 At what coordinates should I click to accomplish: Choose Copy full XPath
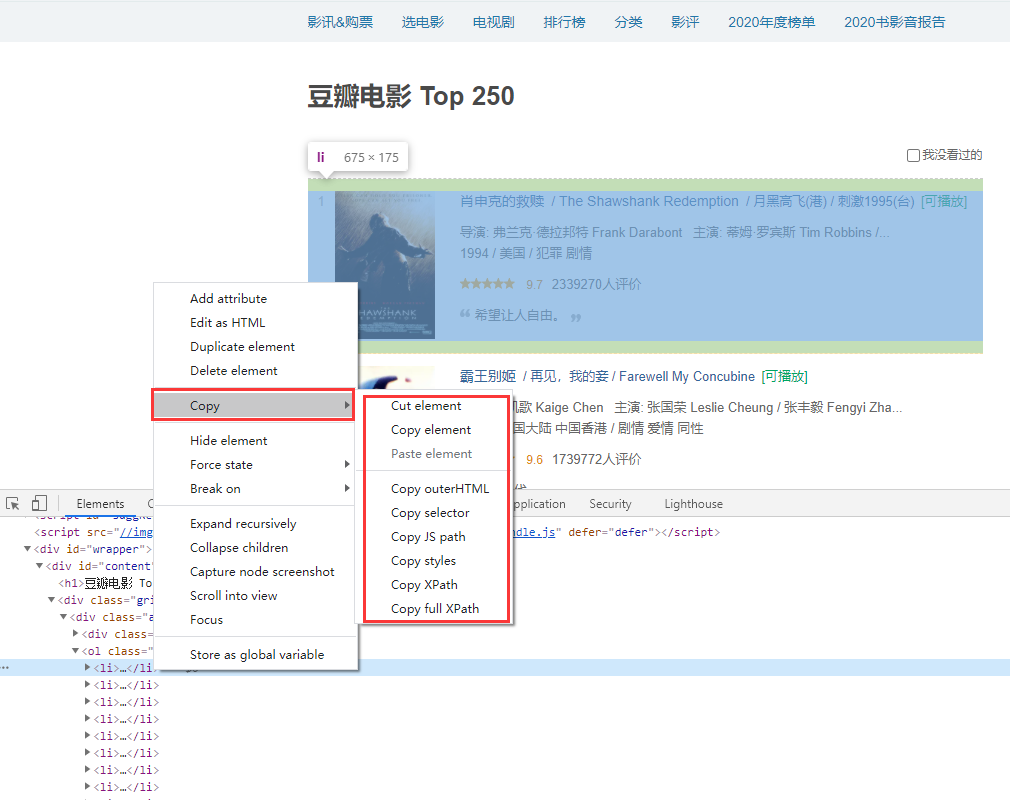click(x=436, y=609)
